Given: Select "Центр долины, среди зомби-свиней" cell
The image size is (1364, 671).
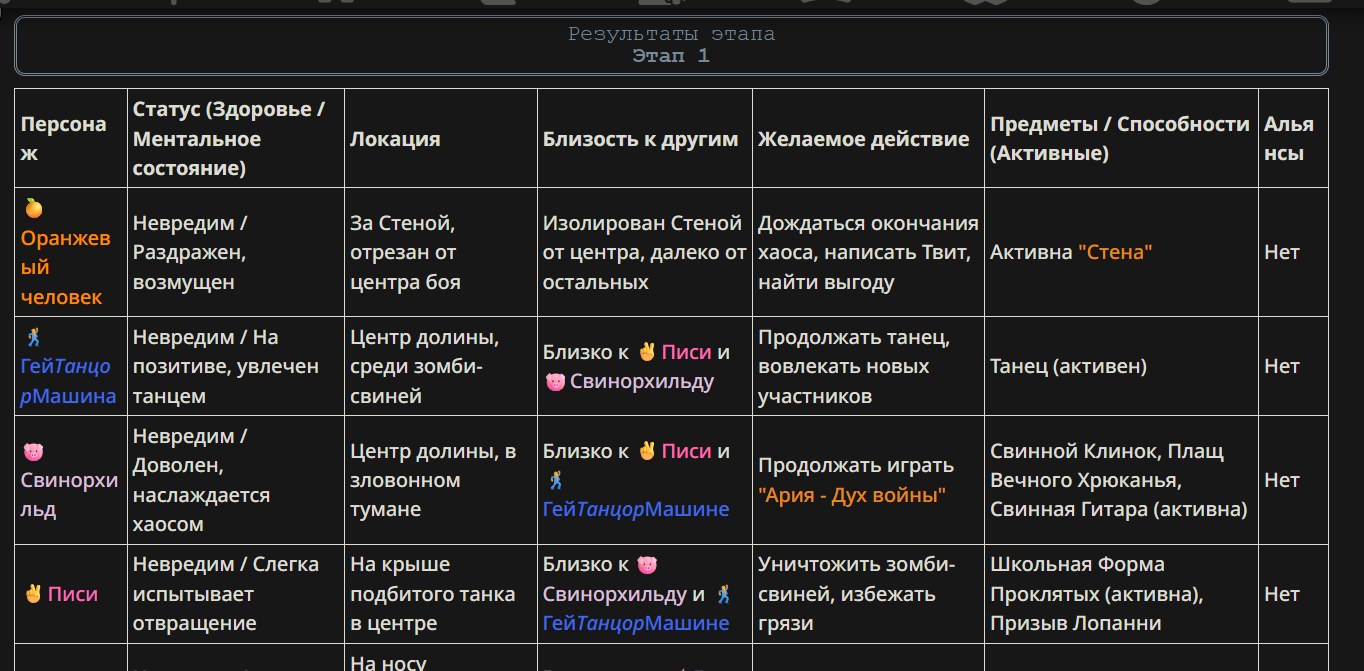Looking at the screenshot, I should [x=441, y=366].
